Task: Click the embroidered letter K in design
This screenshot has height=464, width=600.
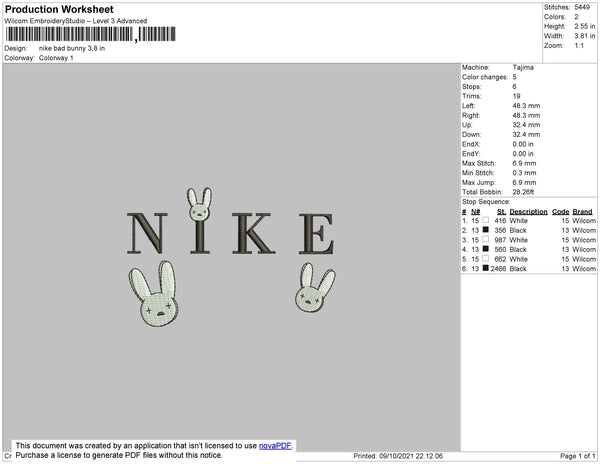Action: click(253, 233)
